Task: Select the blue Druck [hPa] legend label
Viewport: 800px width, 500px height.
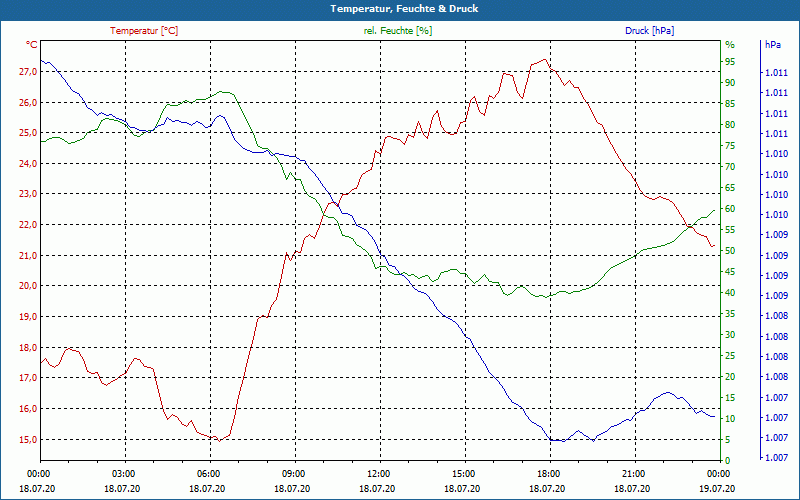Action: tap(649, 31)
